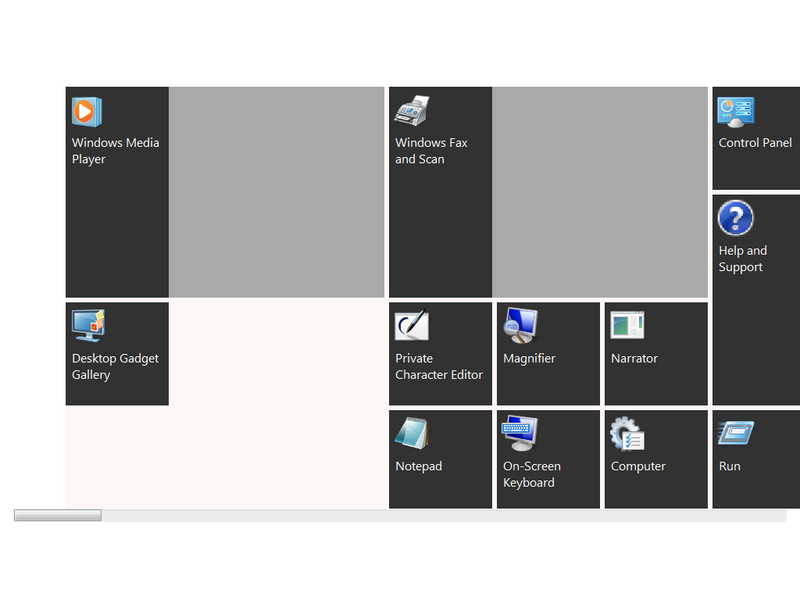
Task: Select the 'Windows Fax and Scan' label text
Action: (431, 151)
